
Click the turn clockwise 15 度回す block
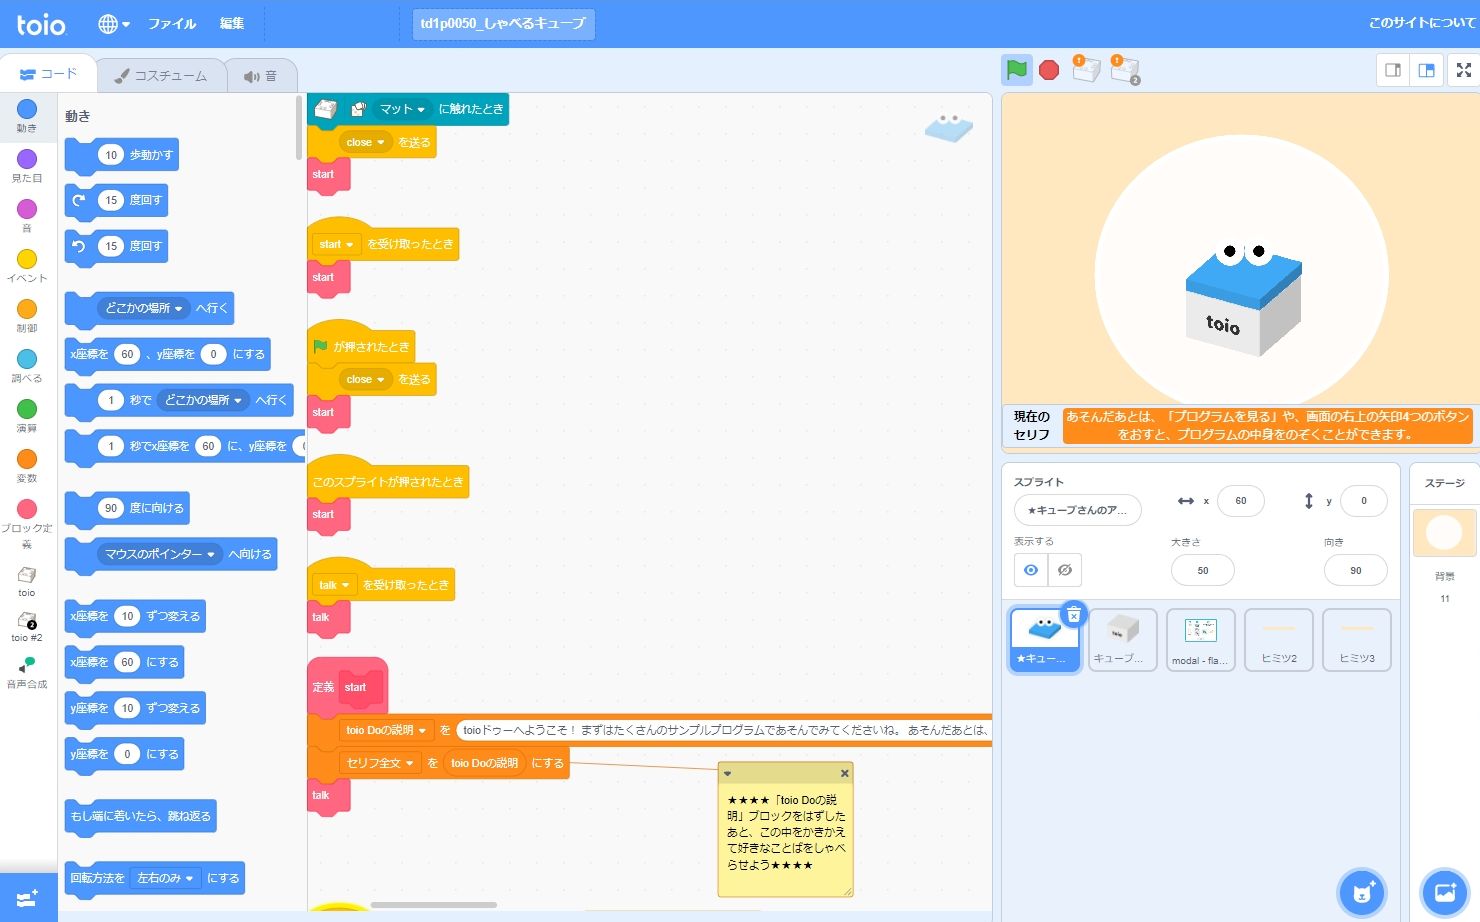tap(116, 200)
